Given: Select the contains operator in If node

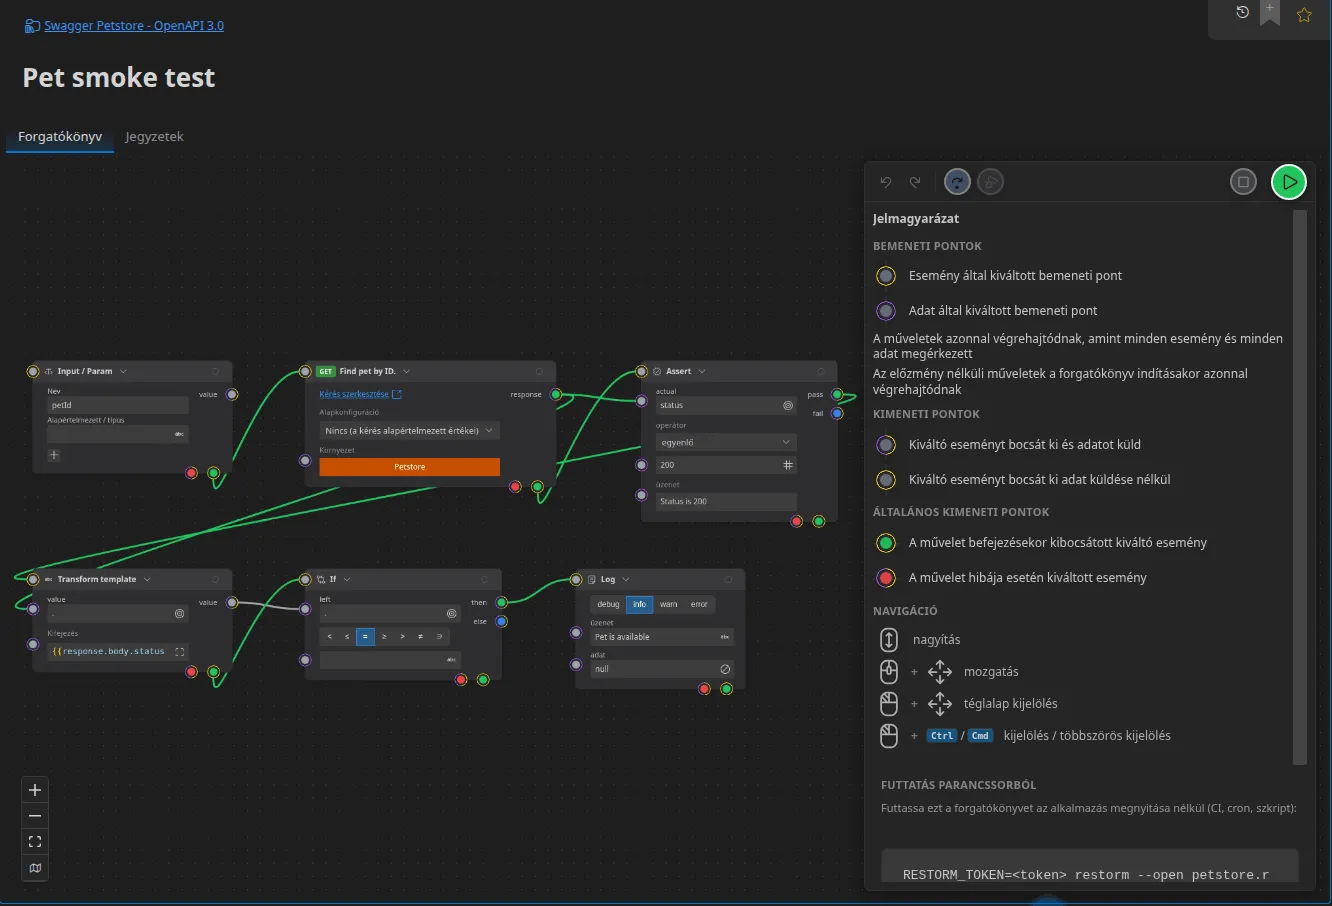Looking at the screenshot, I should [x=439, y=636].
